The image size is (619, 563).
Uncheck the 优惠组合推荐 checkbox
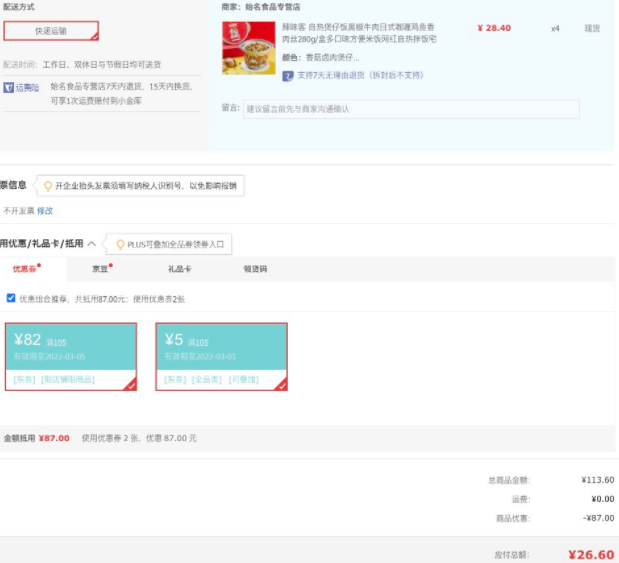(x=11, y=298)
